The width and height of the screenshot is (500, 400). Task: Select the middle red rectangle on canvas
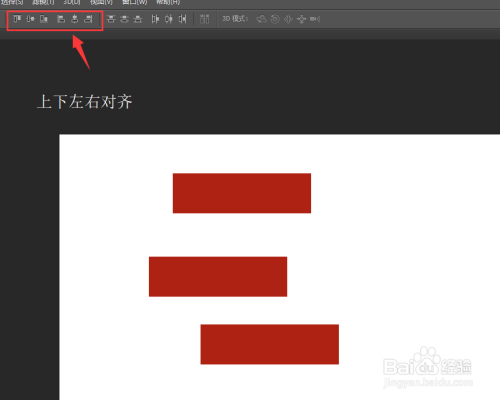[218, 276]
